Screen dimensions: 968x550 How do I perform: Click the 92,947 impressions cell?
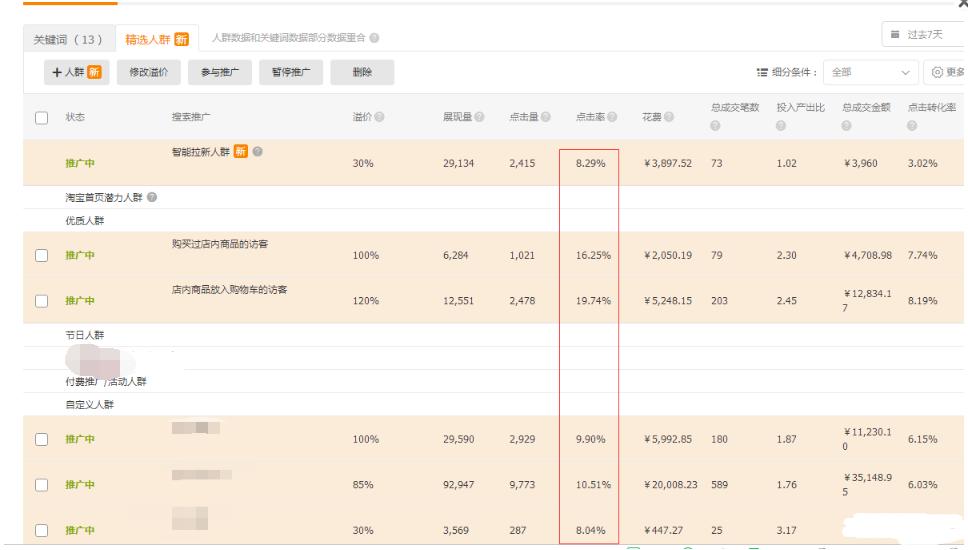coord(459,485)
